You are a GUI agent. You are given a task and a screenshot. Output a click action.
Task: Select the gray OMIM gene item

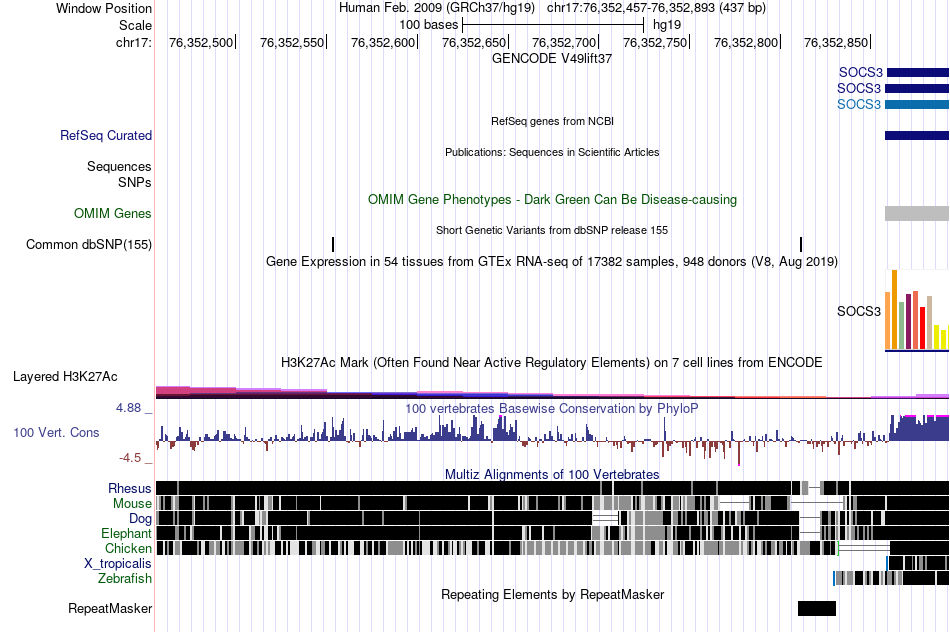tap(917, 213)
